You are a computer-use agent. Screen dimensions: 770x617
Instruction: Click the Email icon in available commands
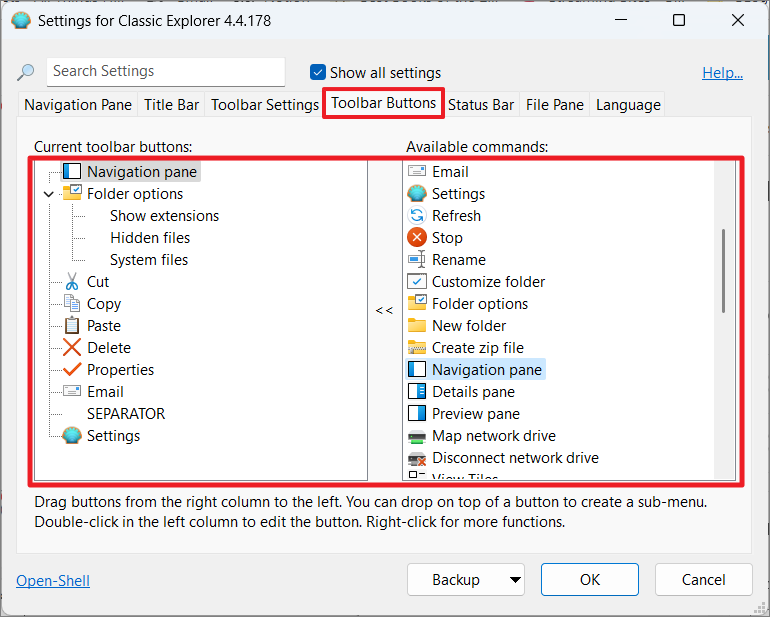[417, 171]
